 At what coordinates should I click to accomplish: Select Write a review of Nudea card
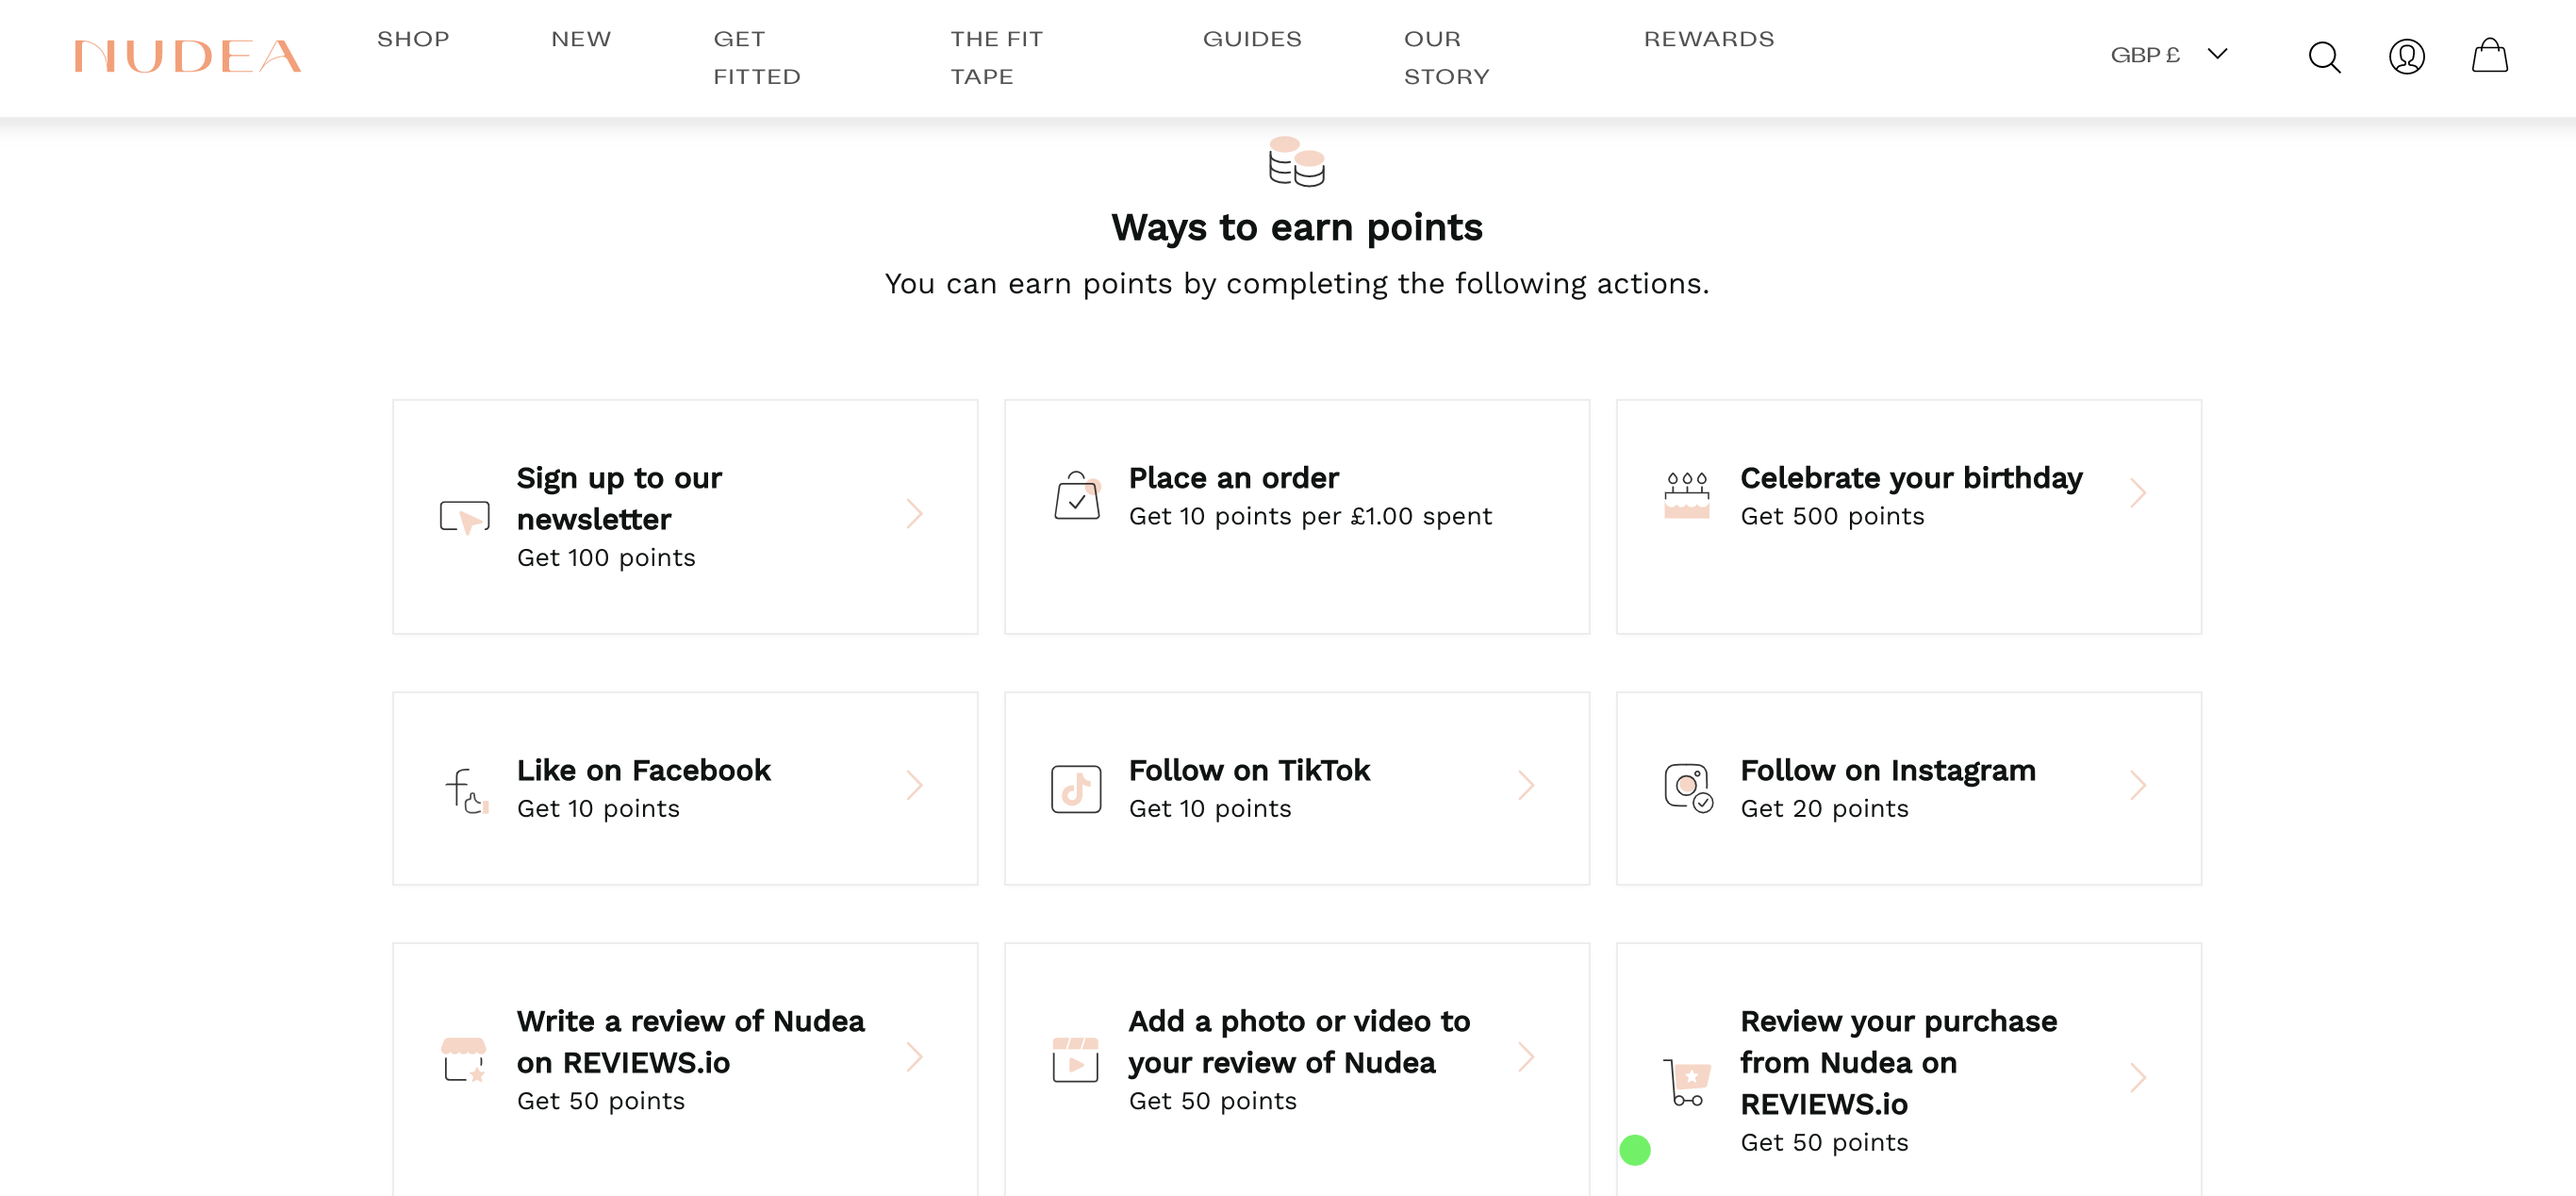coord(685,1068)
